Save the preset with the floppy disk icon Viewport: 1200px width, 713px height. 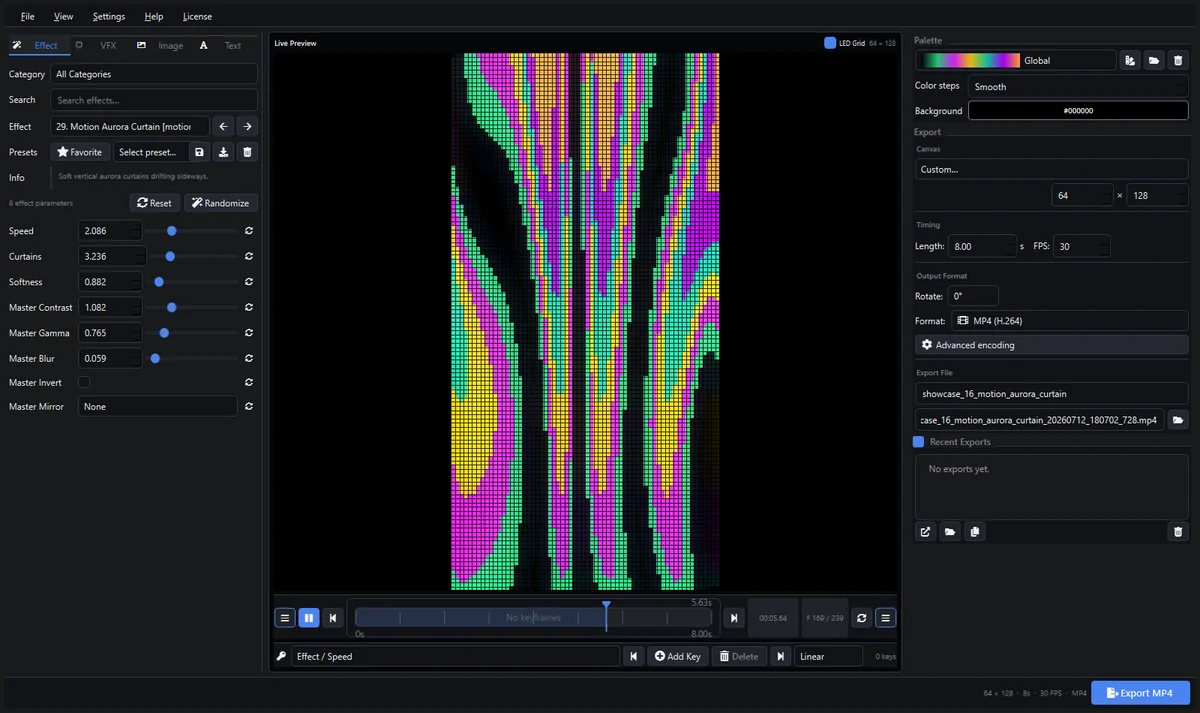pos(200,152)
